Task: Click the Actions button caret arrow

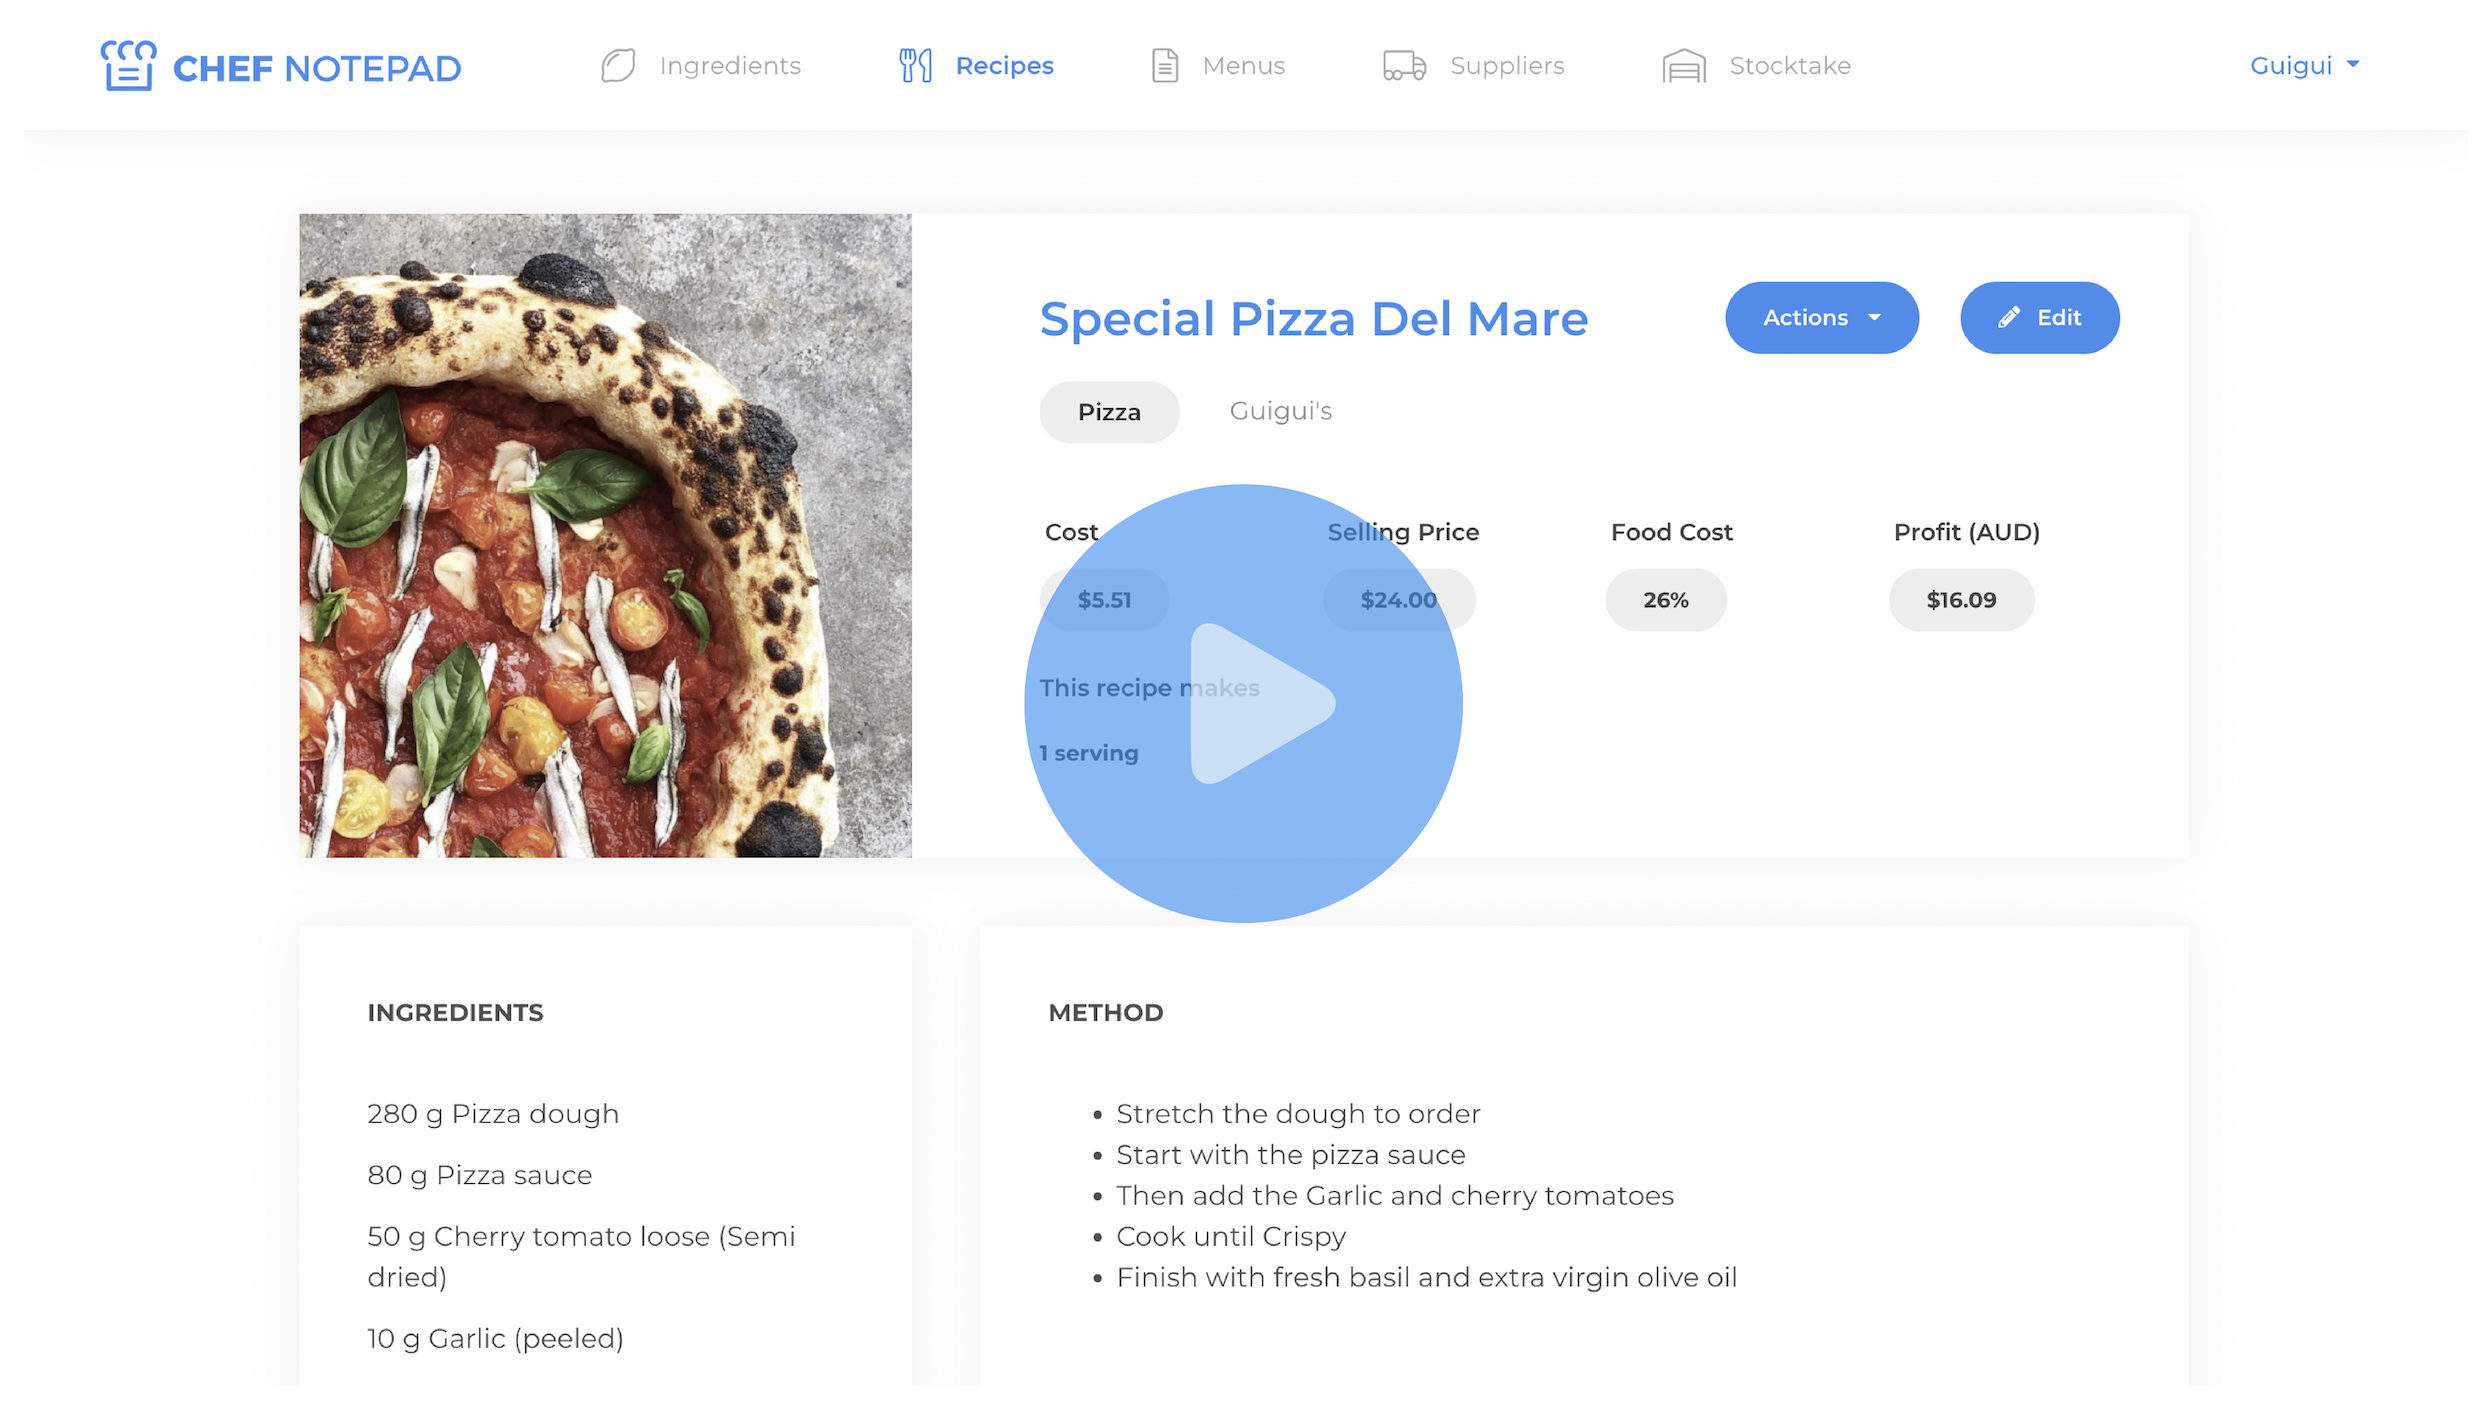Action: tap(1875, 318)
